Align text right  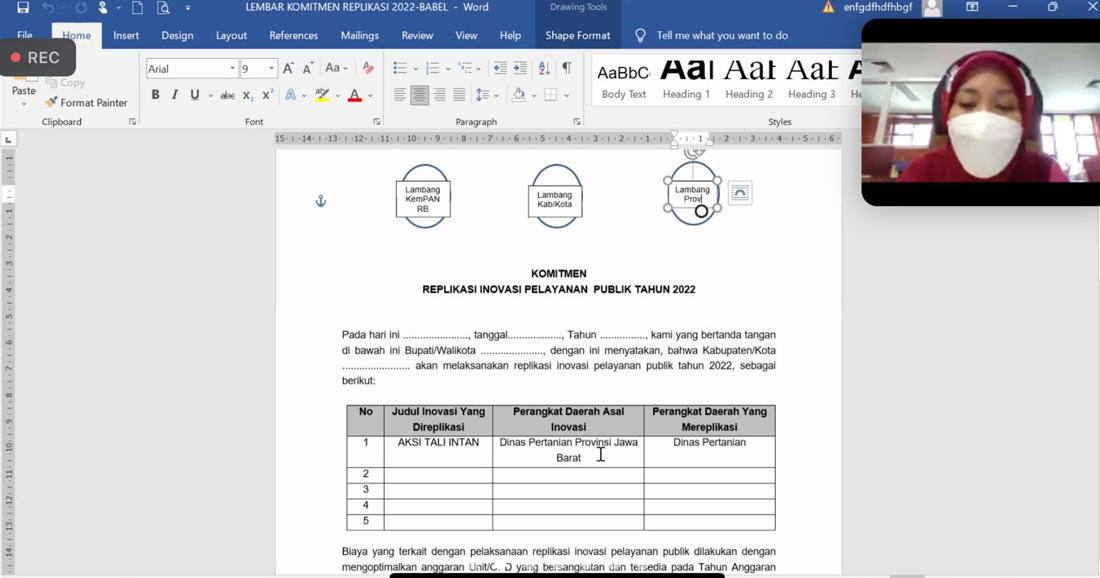tap(440, 95)
